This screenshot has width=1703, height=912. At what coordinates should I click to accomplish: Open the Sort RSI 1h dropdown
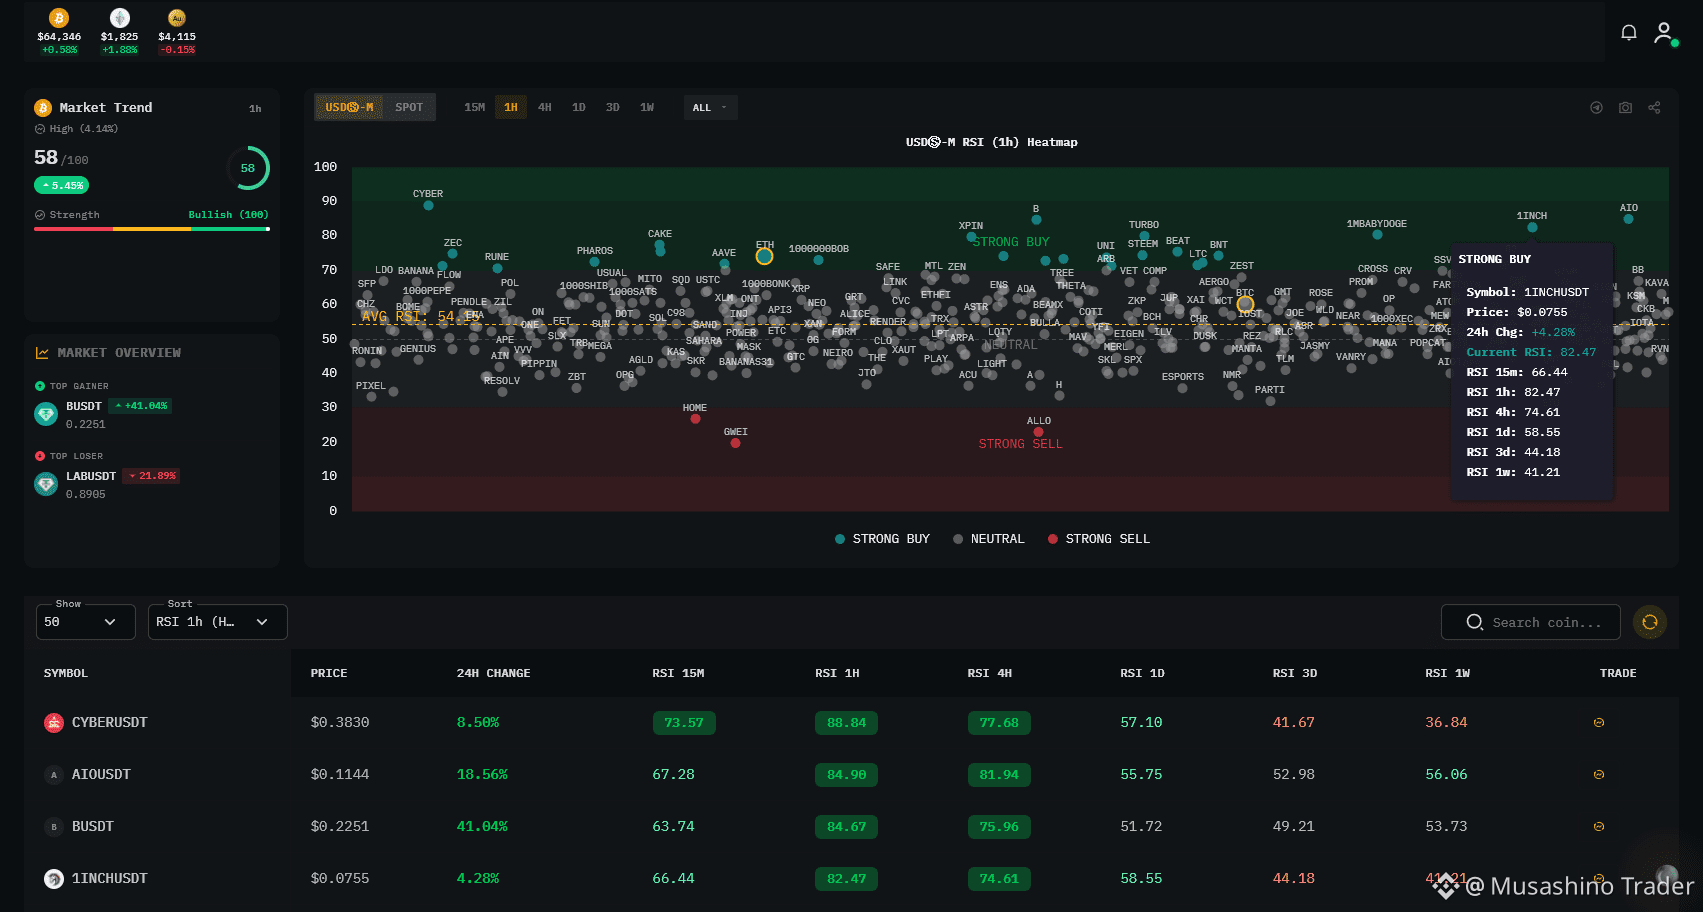point(217,622)
